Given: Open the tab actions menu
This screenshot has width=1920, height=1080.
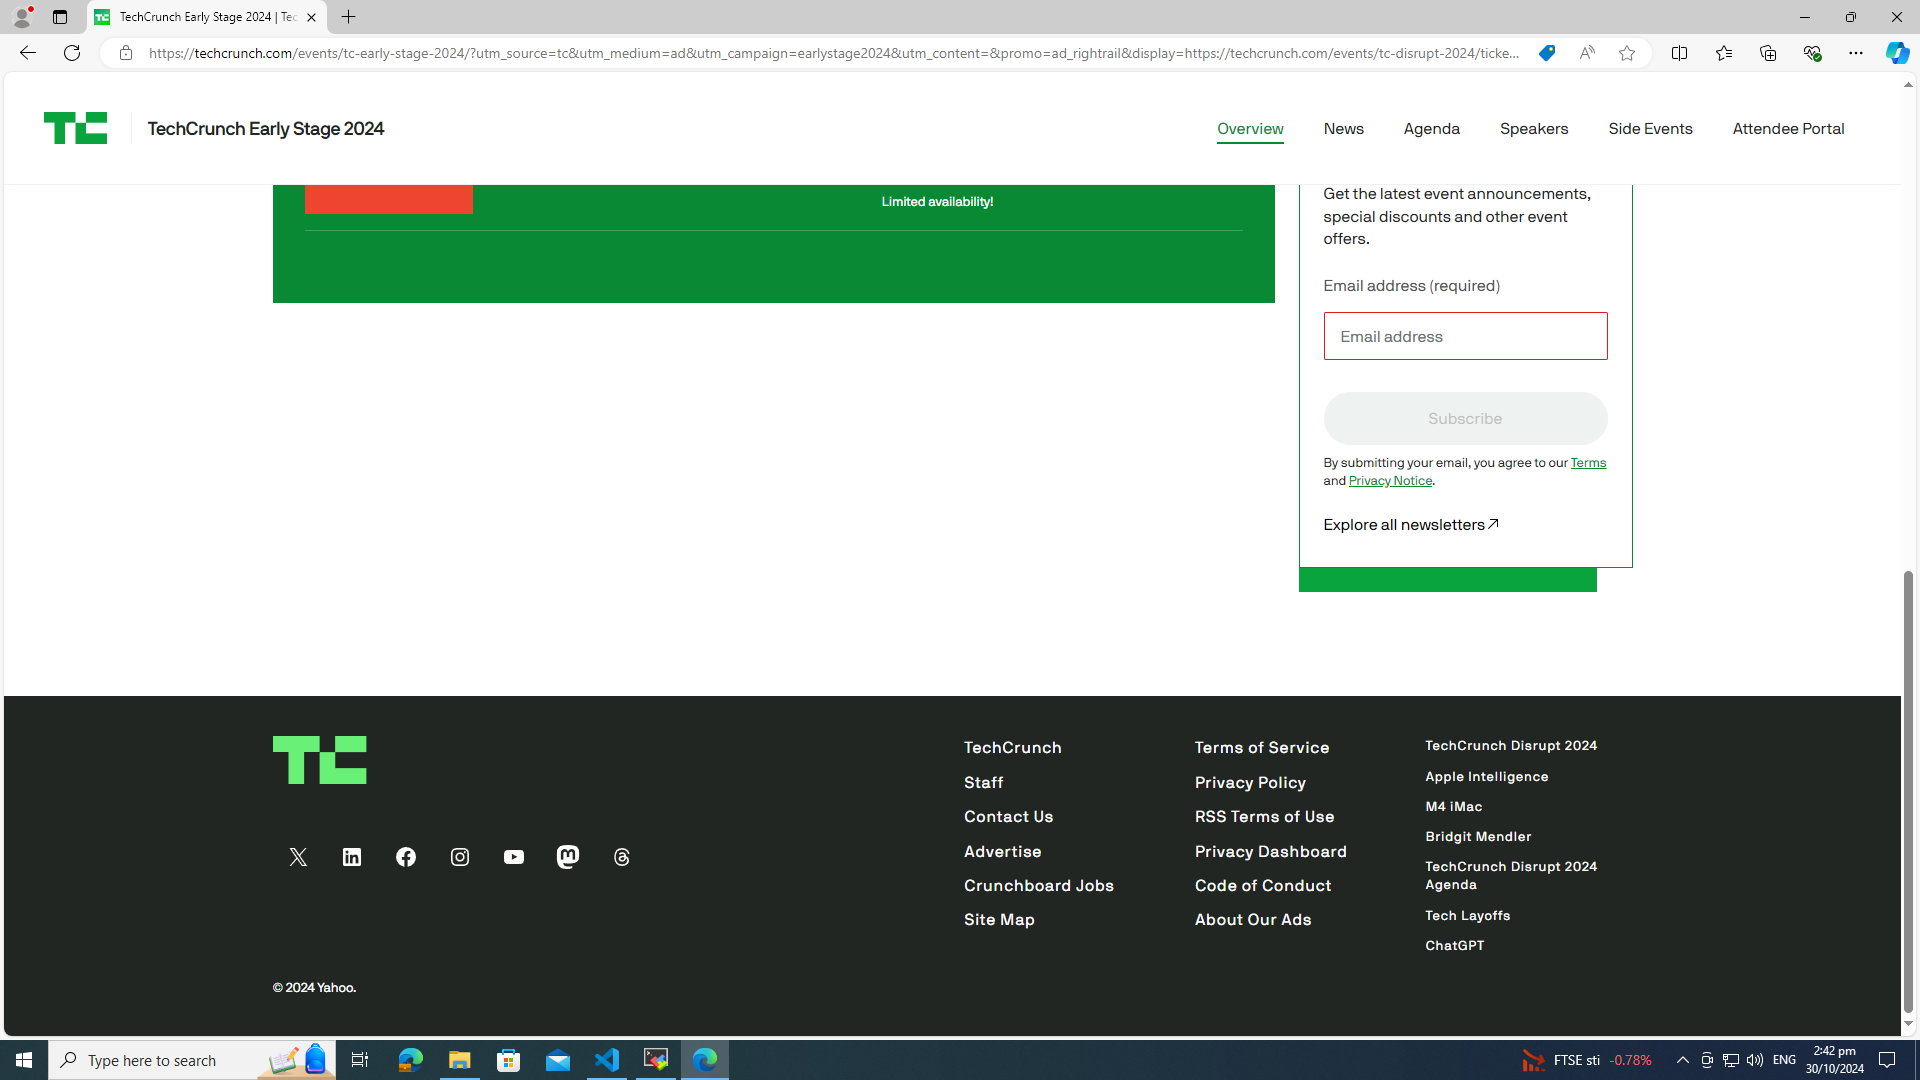Looking at the screenshot, I should tap(60, 17).
